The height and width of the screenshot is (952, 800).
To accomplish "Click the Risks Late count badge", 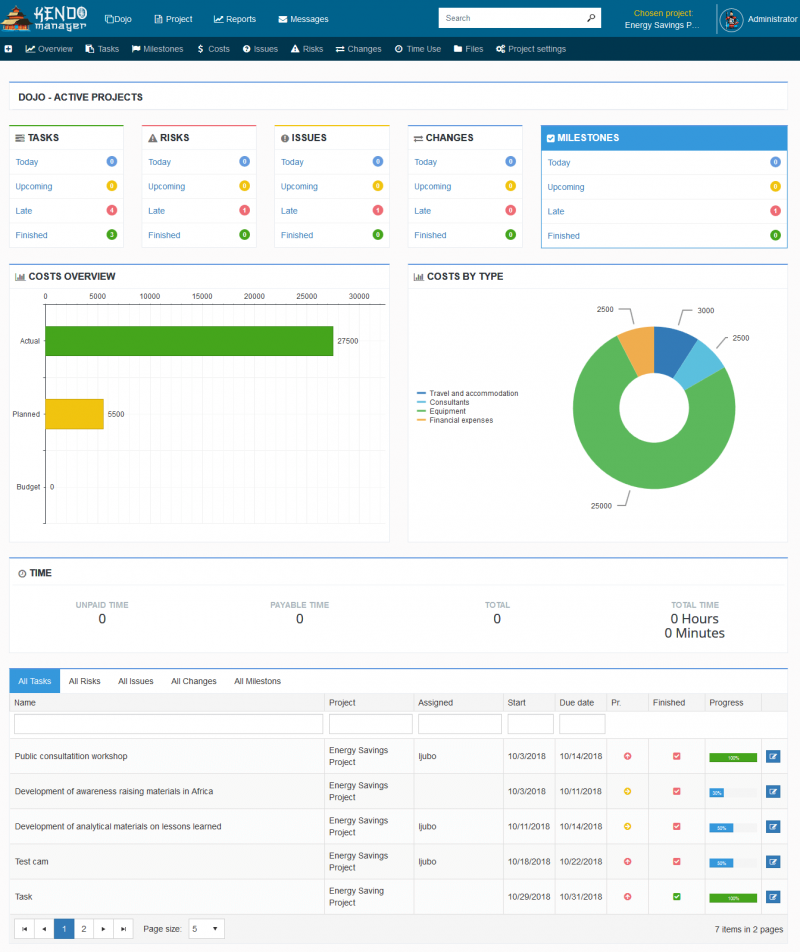I will (245, 210).
